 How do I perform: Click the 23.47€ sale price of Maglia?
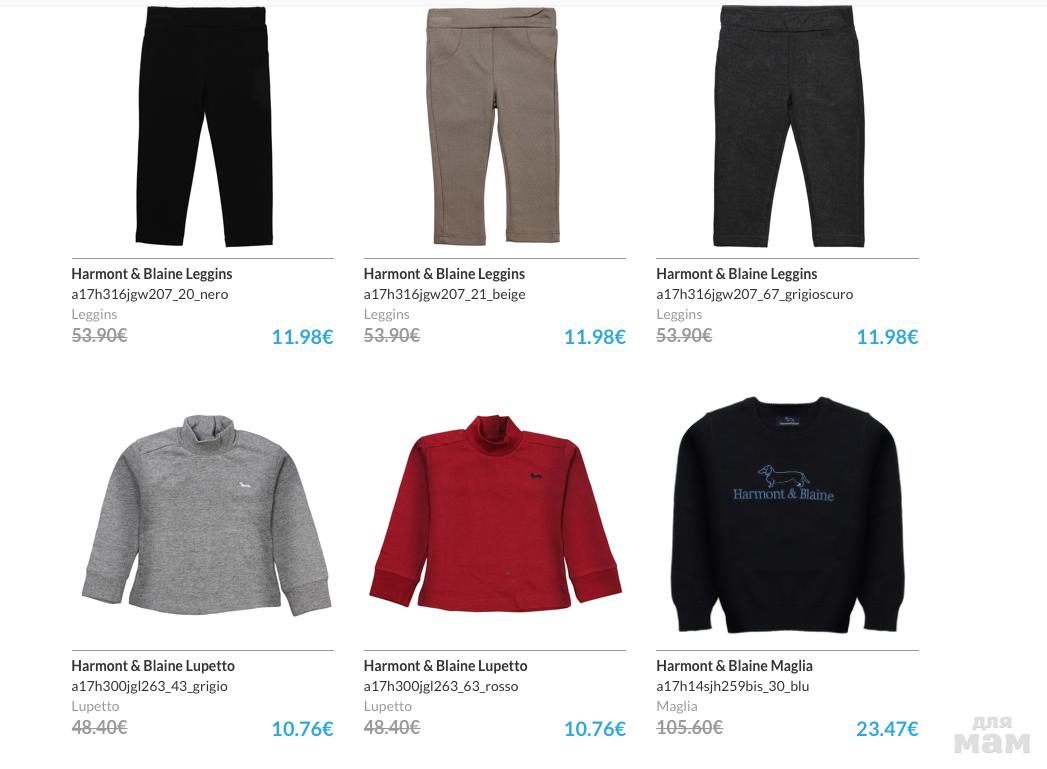(x=887, y=728)
